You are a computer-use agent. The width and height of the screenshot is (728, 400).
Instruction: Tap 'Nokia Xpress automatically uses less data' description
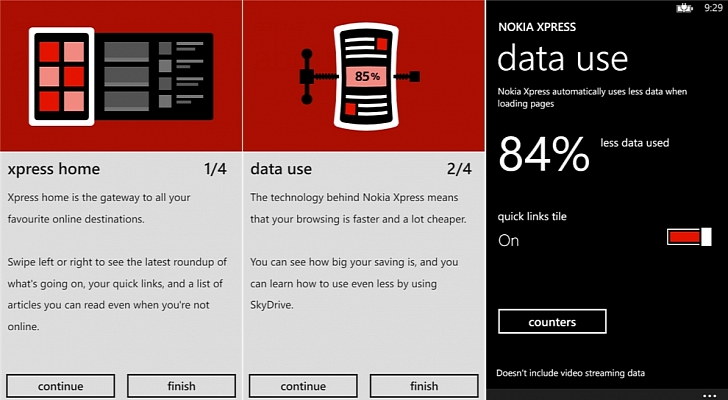pyautogui.click(x=592, y=97)
